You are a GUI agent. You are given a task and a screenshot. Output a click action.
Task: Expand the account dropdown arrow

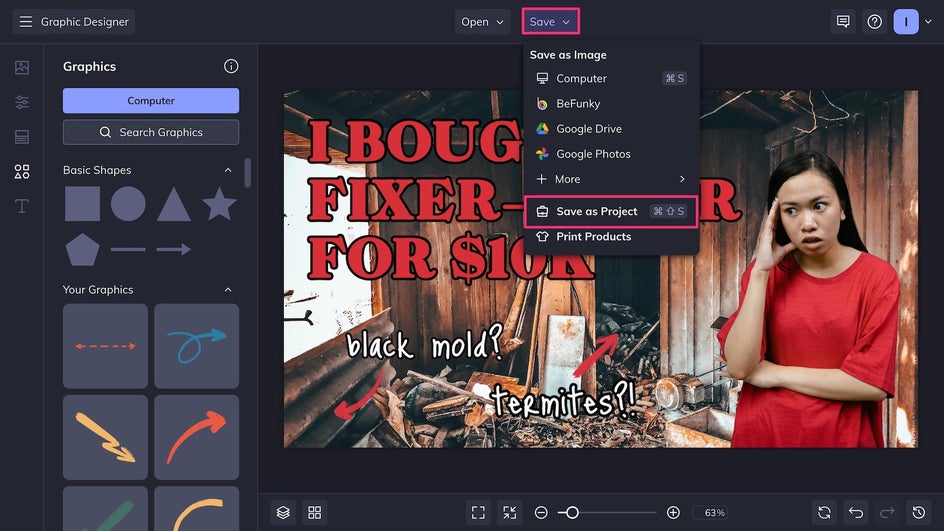click(928, 22)
